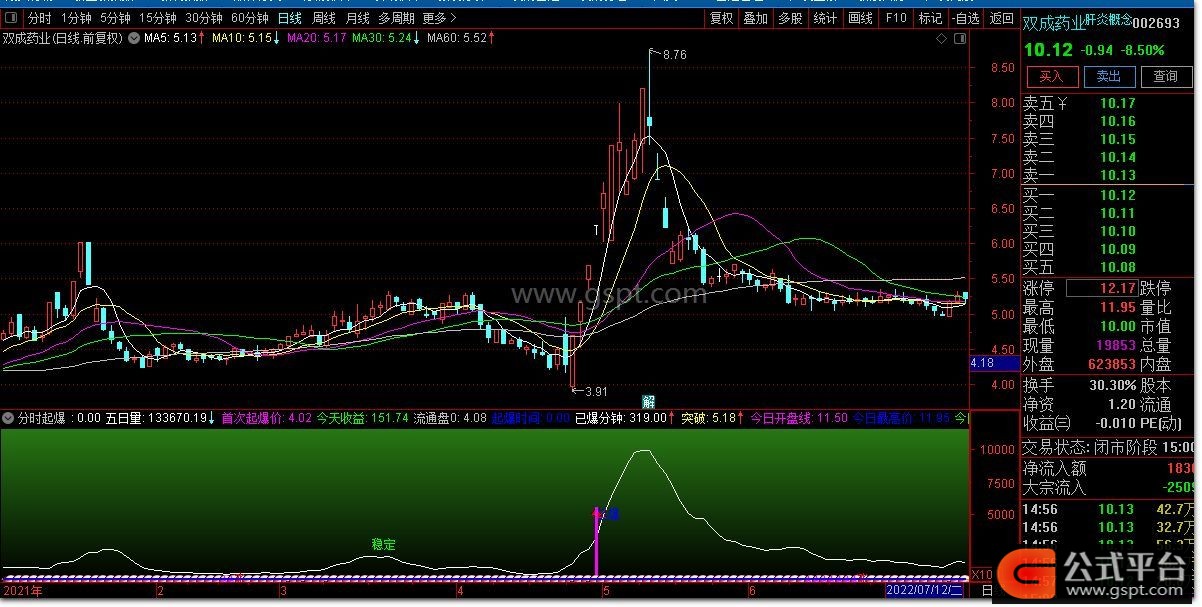Click the magenta signal bar in indicator panel
1202x607 pixels.
[597, 541]
